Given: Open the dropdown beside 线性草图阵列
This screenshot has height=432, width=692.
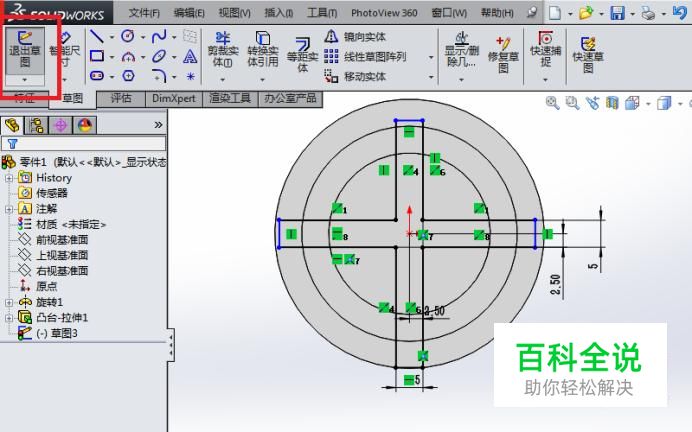Looking at the screenshot, I should tap(431, 57).
